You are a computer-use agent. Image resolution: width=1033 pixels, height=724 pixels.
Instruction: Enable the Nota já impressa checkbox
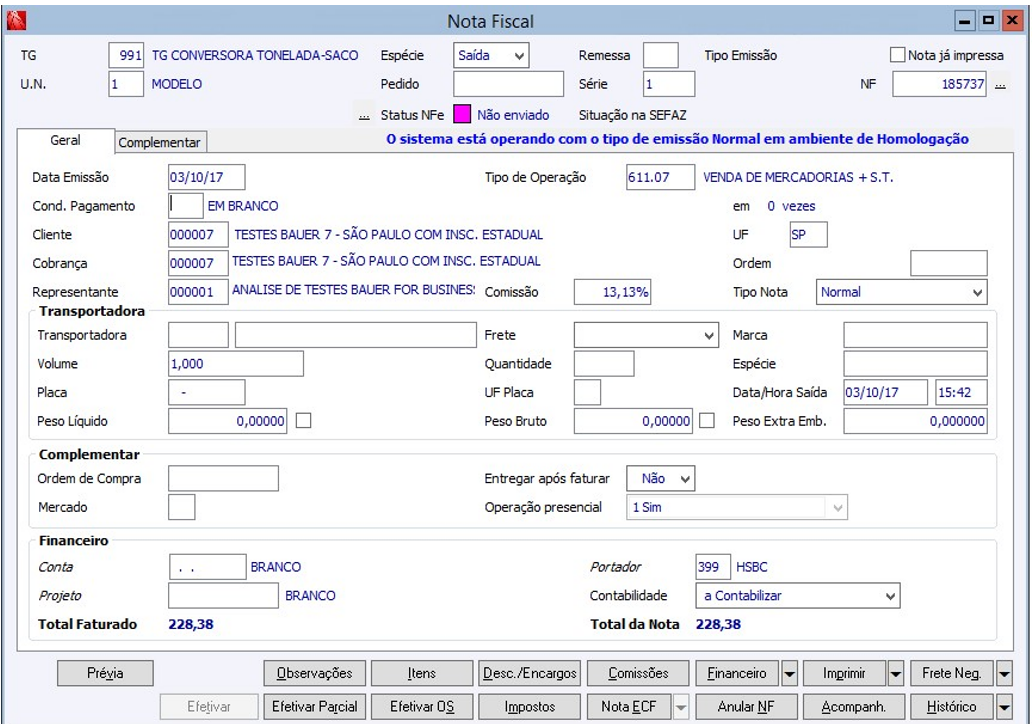point(897,56)
